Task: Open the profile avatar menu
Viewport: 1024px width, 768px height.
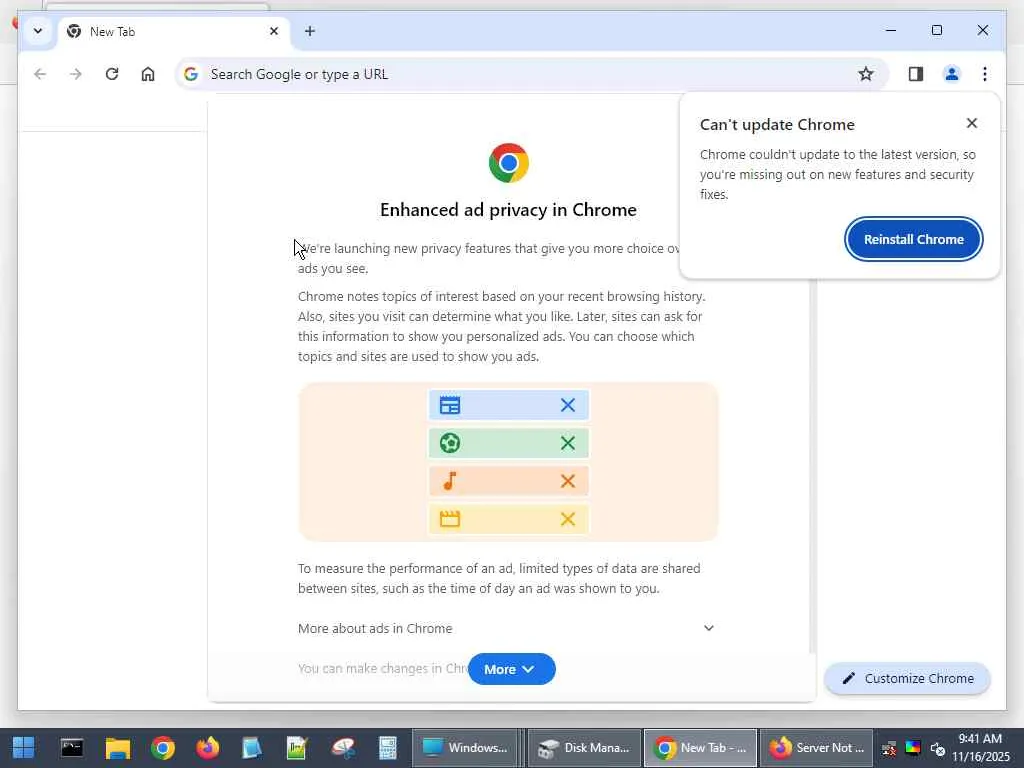Action: coord(952,74)
